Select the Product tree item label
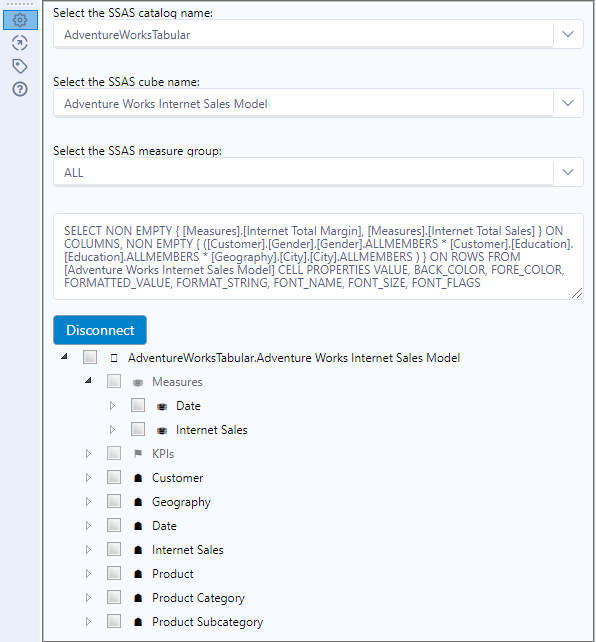The width and height of the screenshot is (596, 642). 173,574
